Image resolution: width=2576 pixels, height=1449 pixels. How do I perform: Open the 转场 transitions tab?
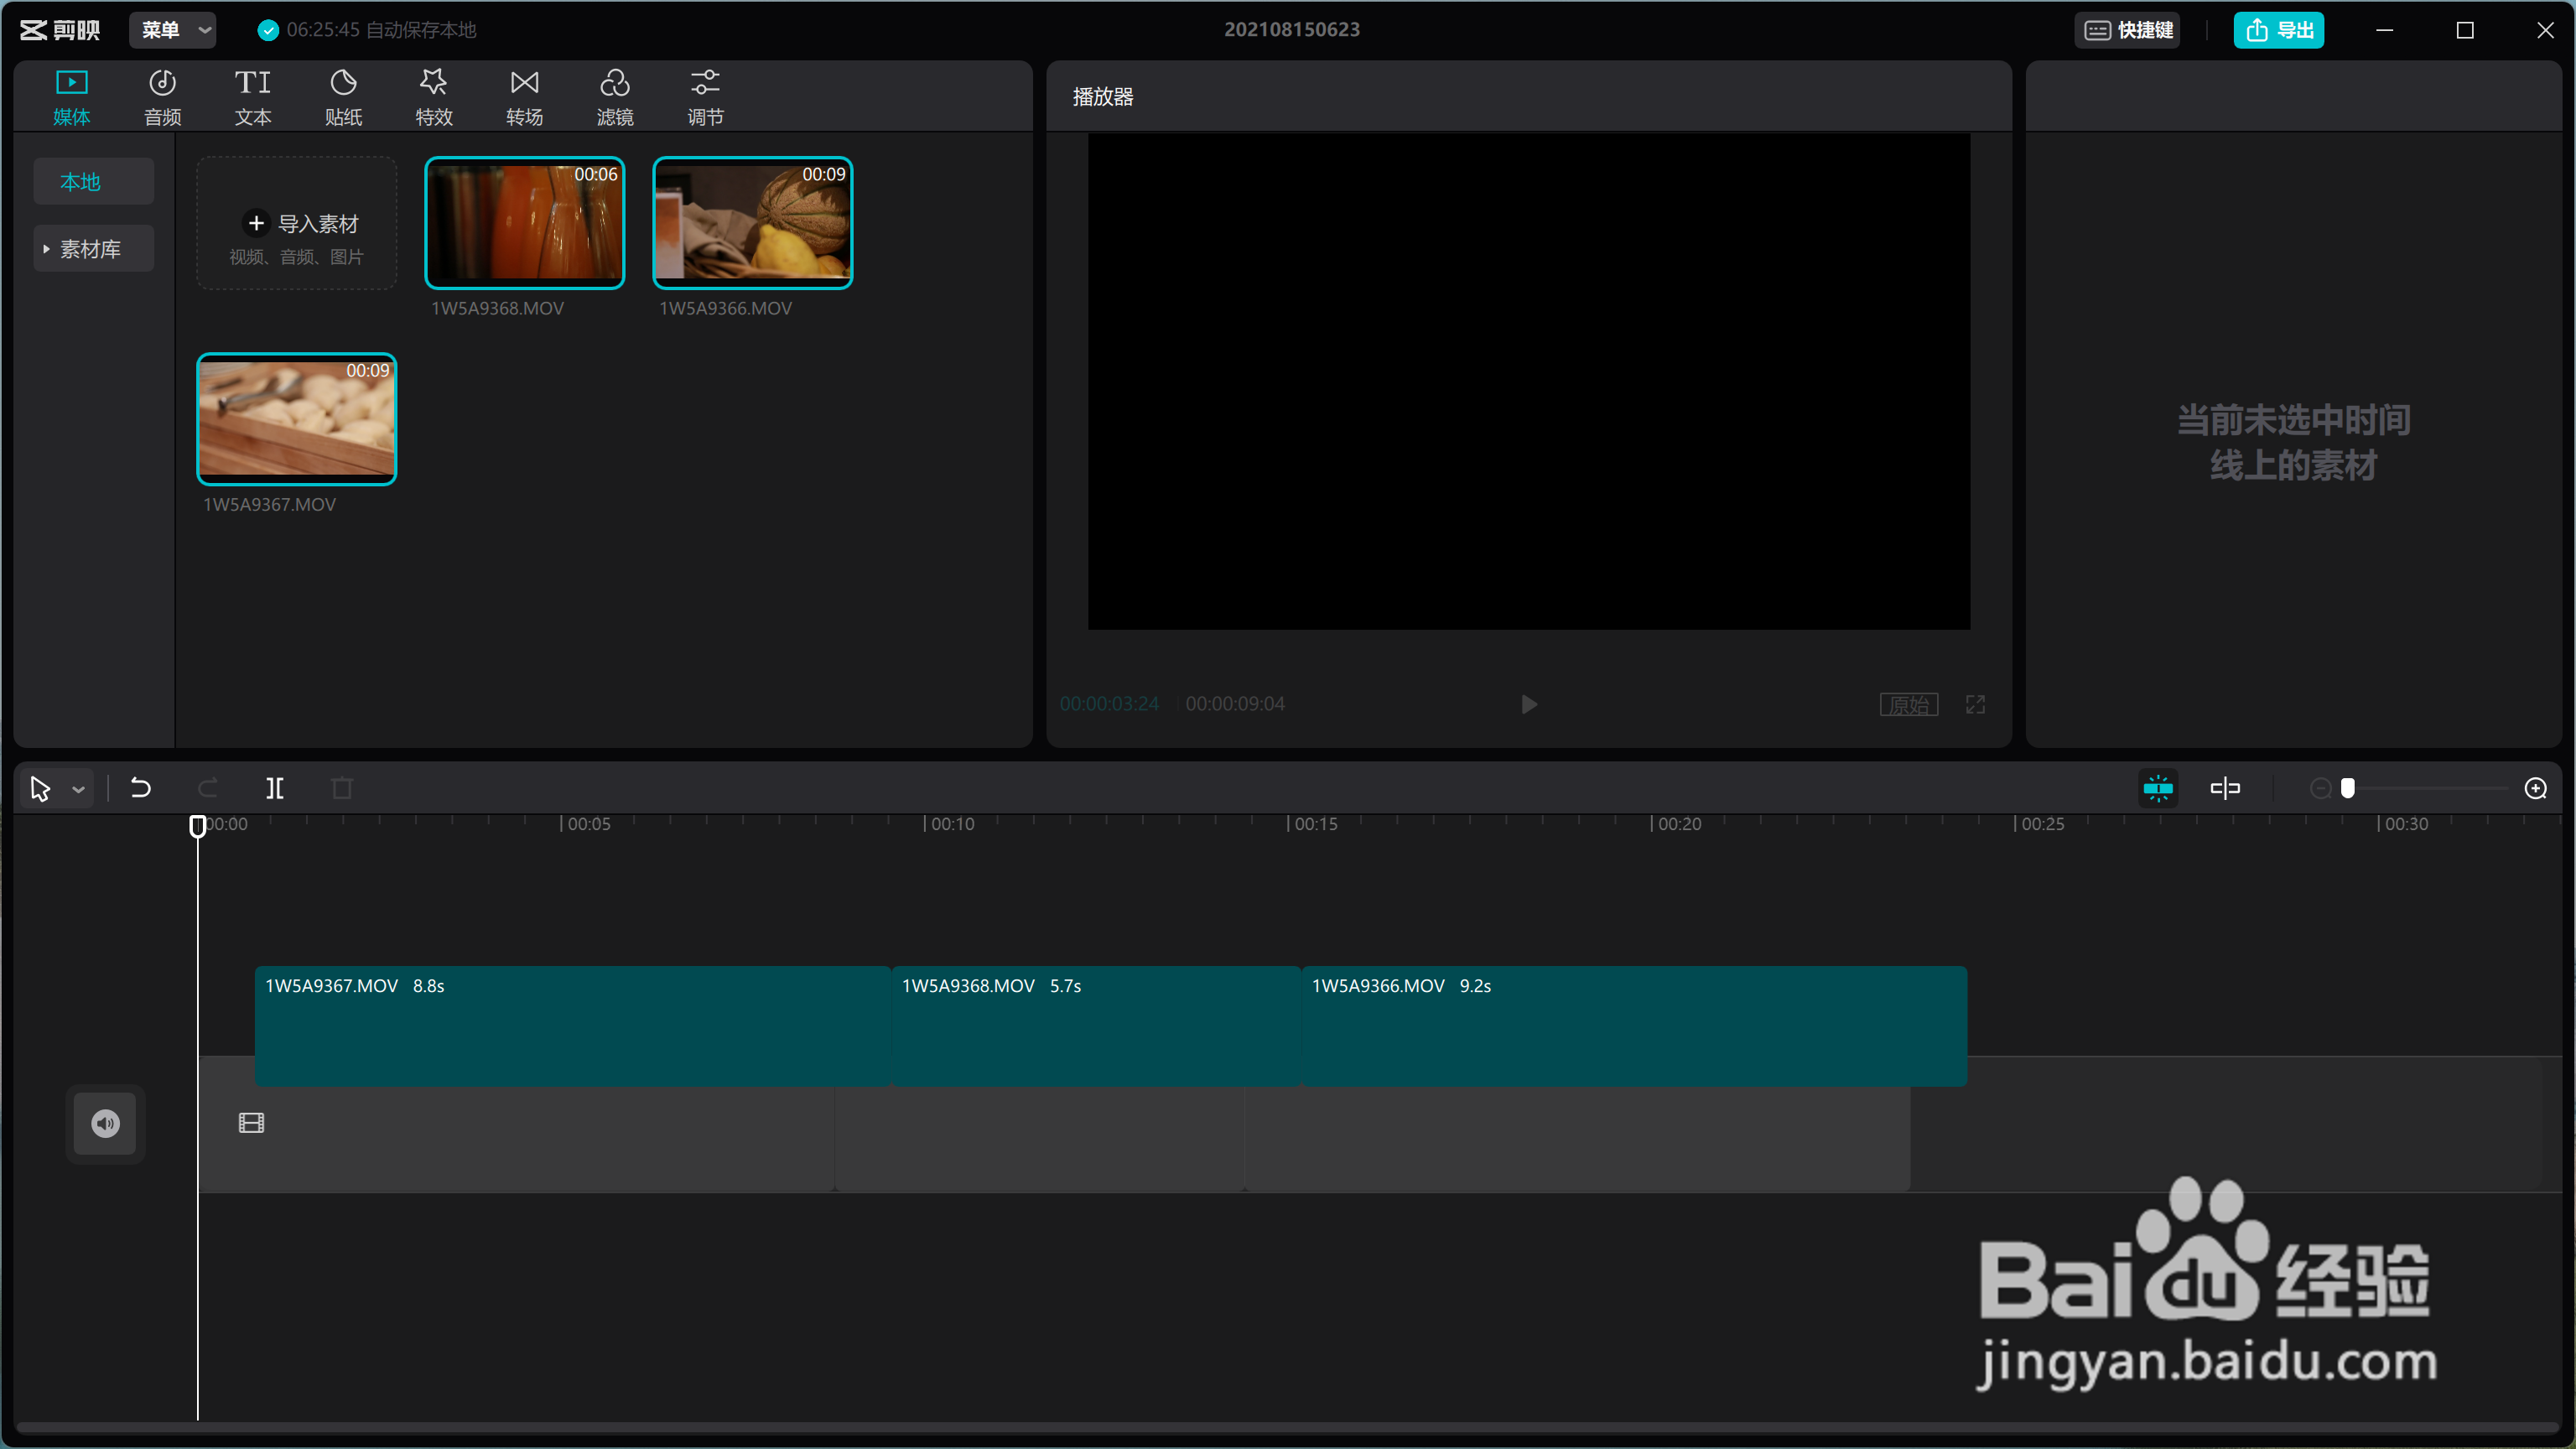point(524,97)
